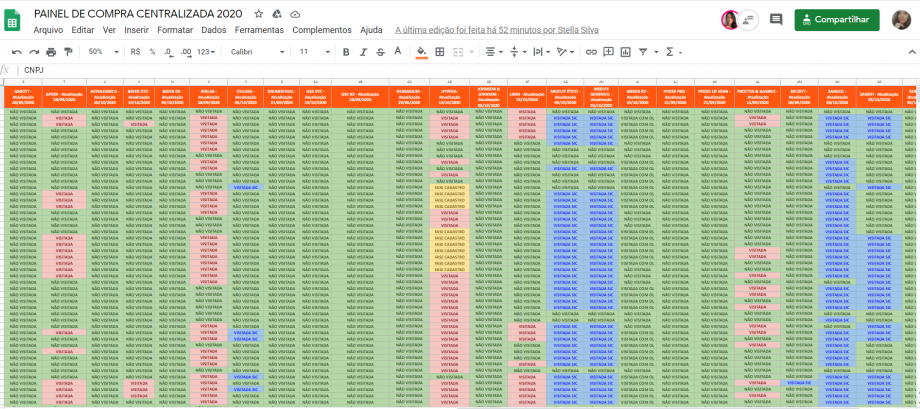Open the last edit by Stella Silva link

pos(497,30)
